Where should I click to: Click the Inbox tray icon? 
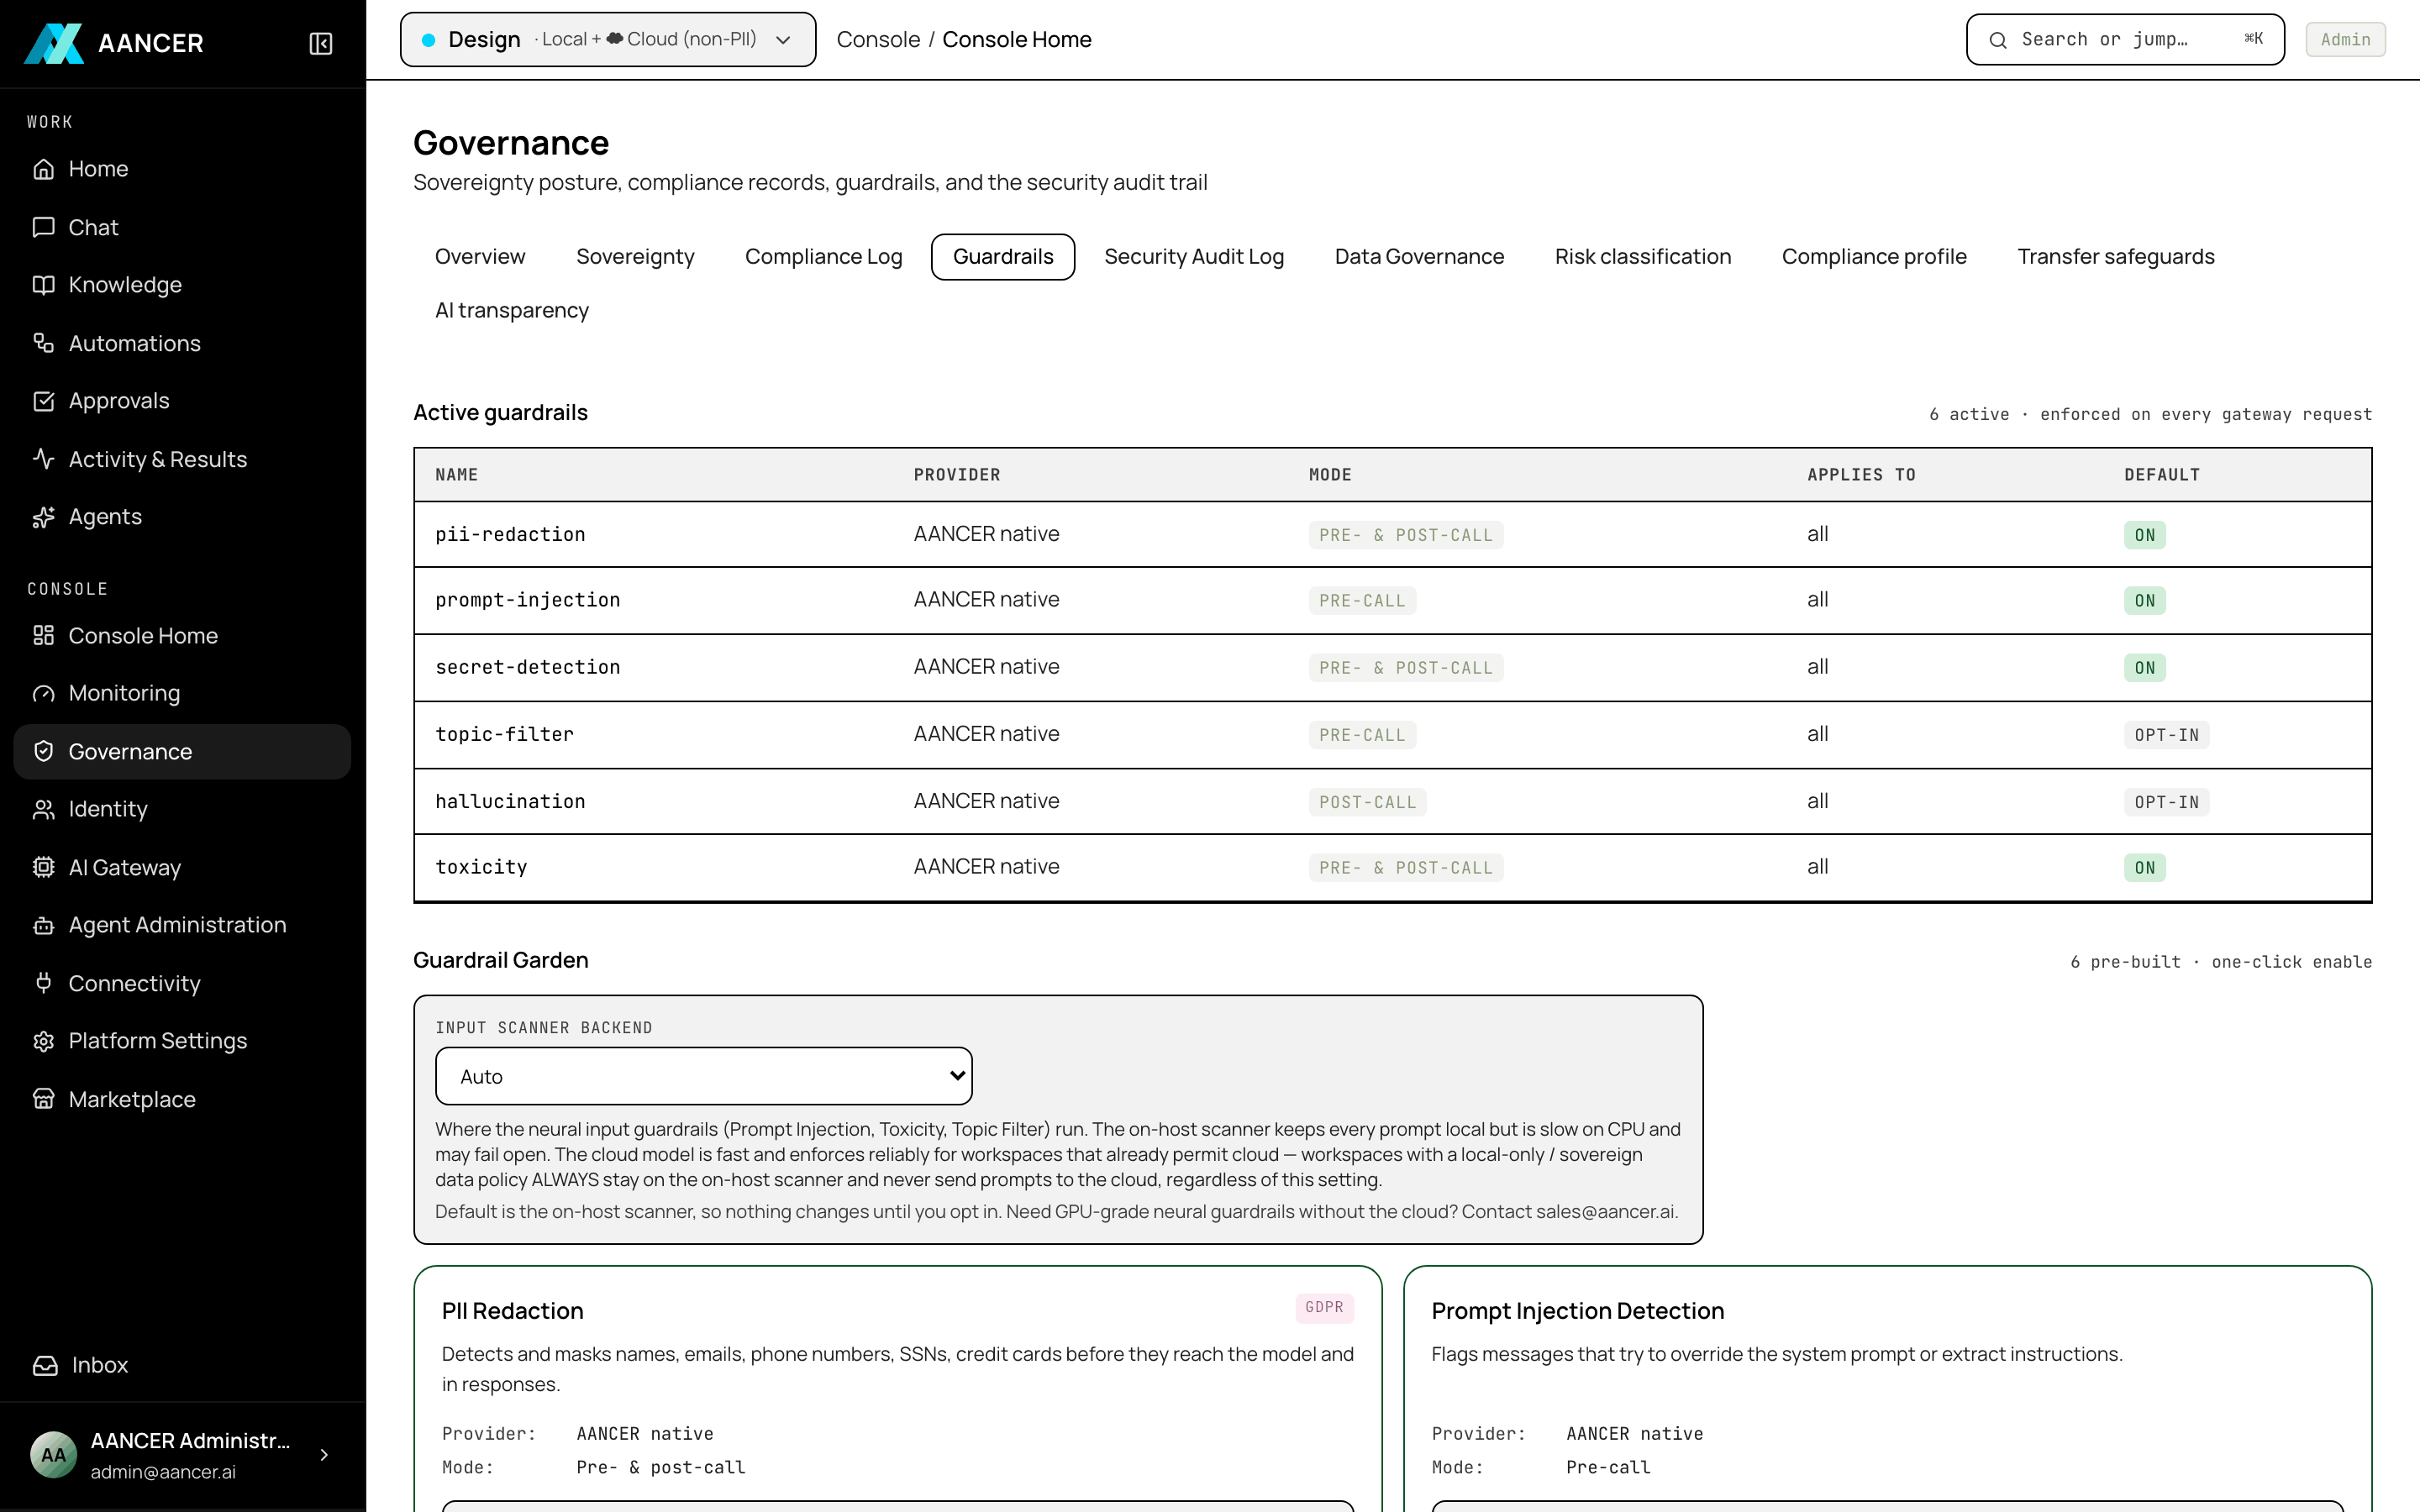(45, 1365)
